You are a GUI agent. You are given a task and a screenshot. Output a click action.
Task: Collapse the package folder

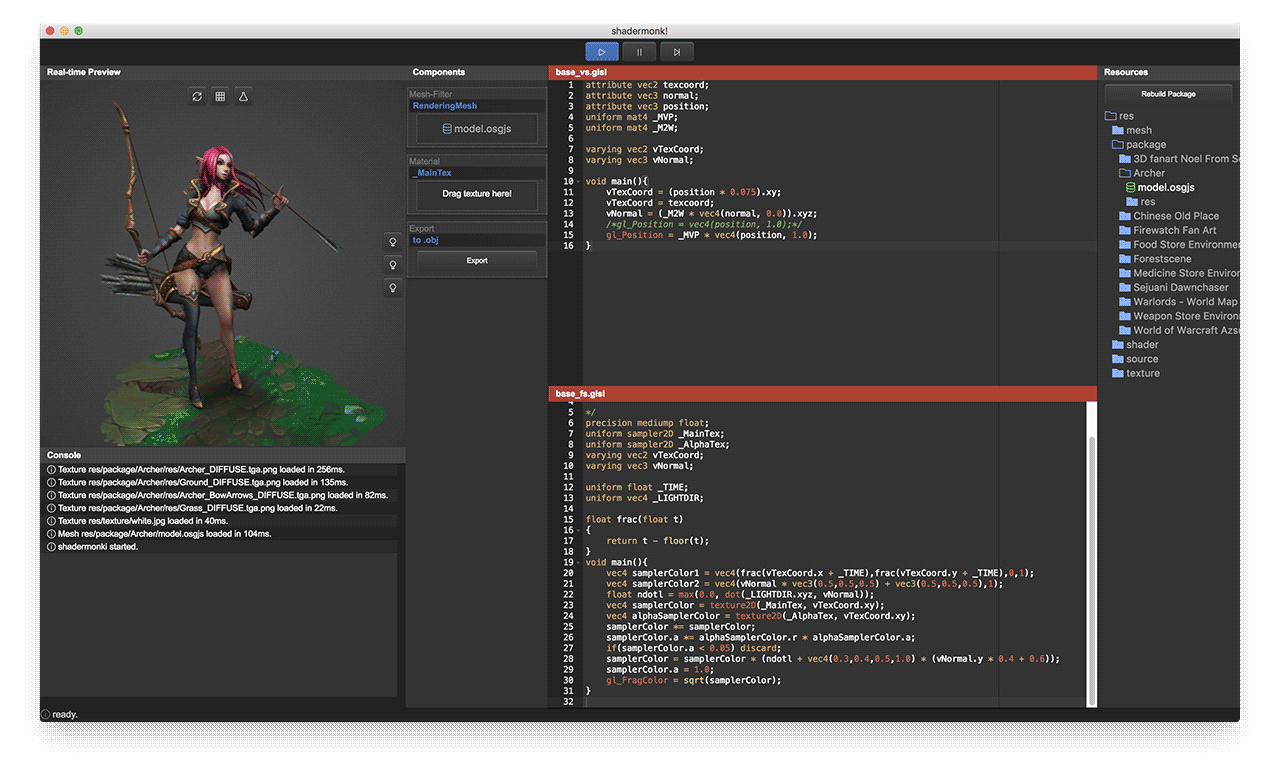click(1138, 144)
